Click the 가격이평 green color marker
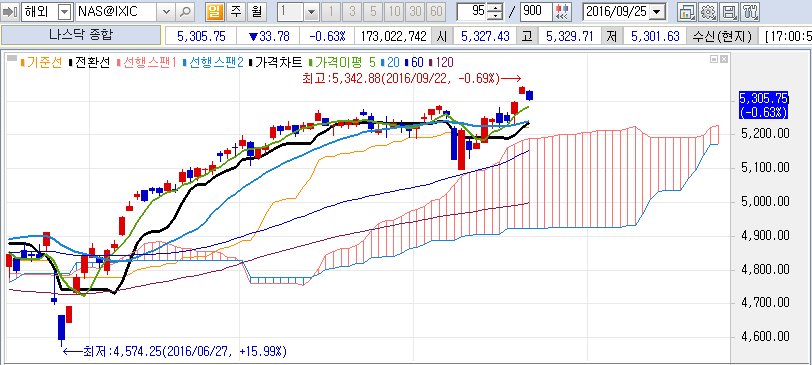 (309, 63)
